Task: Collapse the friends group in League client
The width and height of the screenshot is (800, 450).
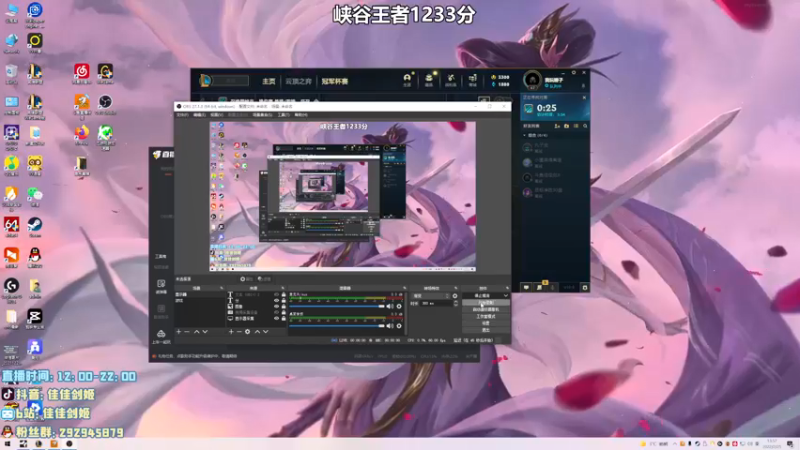Action: pos(524,135)
